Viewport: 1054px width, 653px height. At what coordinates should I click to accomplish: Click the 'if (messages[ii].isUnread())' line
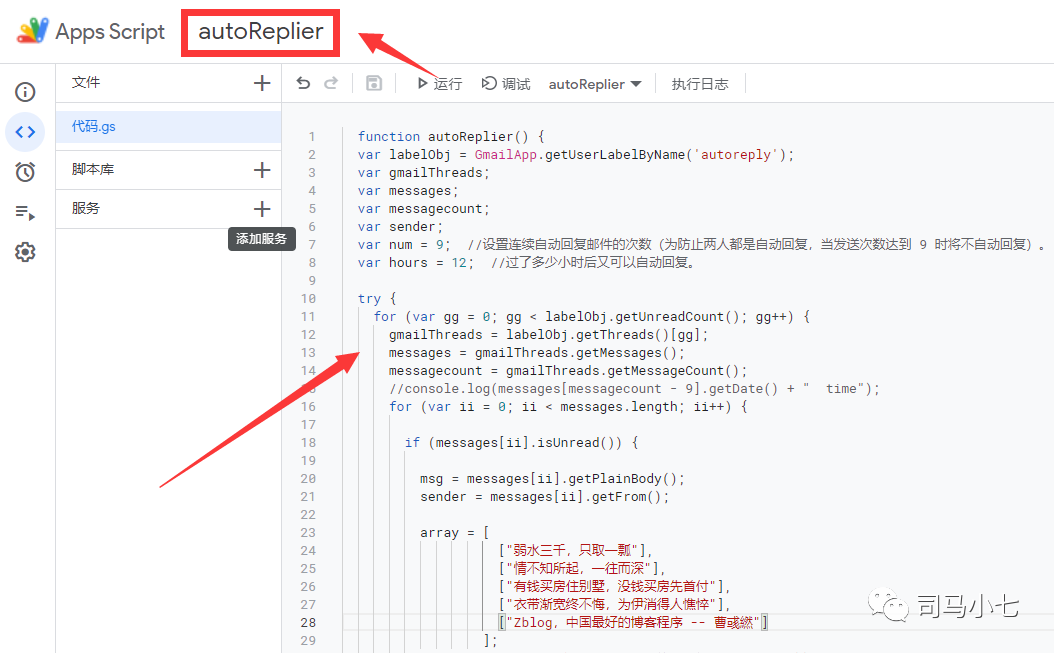tap(521, 443)
